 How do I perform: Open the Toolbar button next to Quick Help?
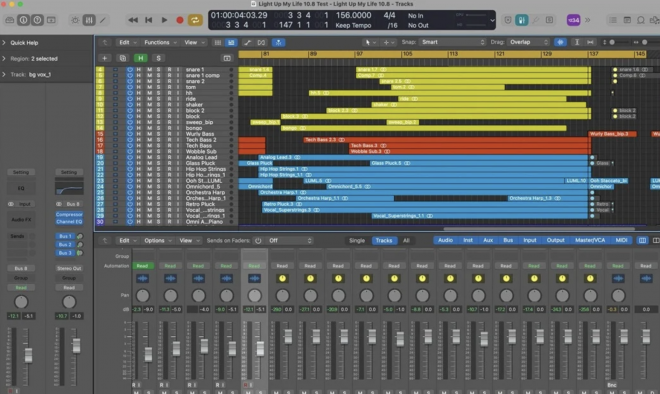point(51,20)
